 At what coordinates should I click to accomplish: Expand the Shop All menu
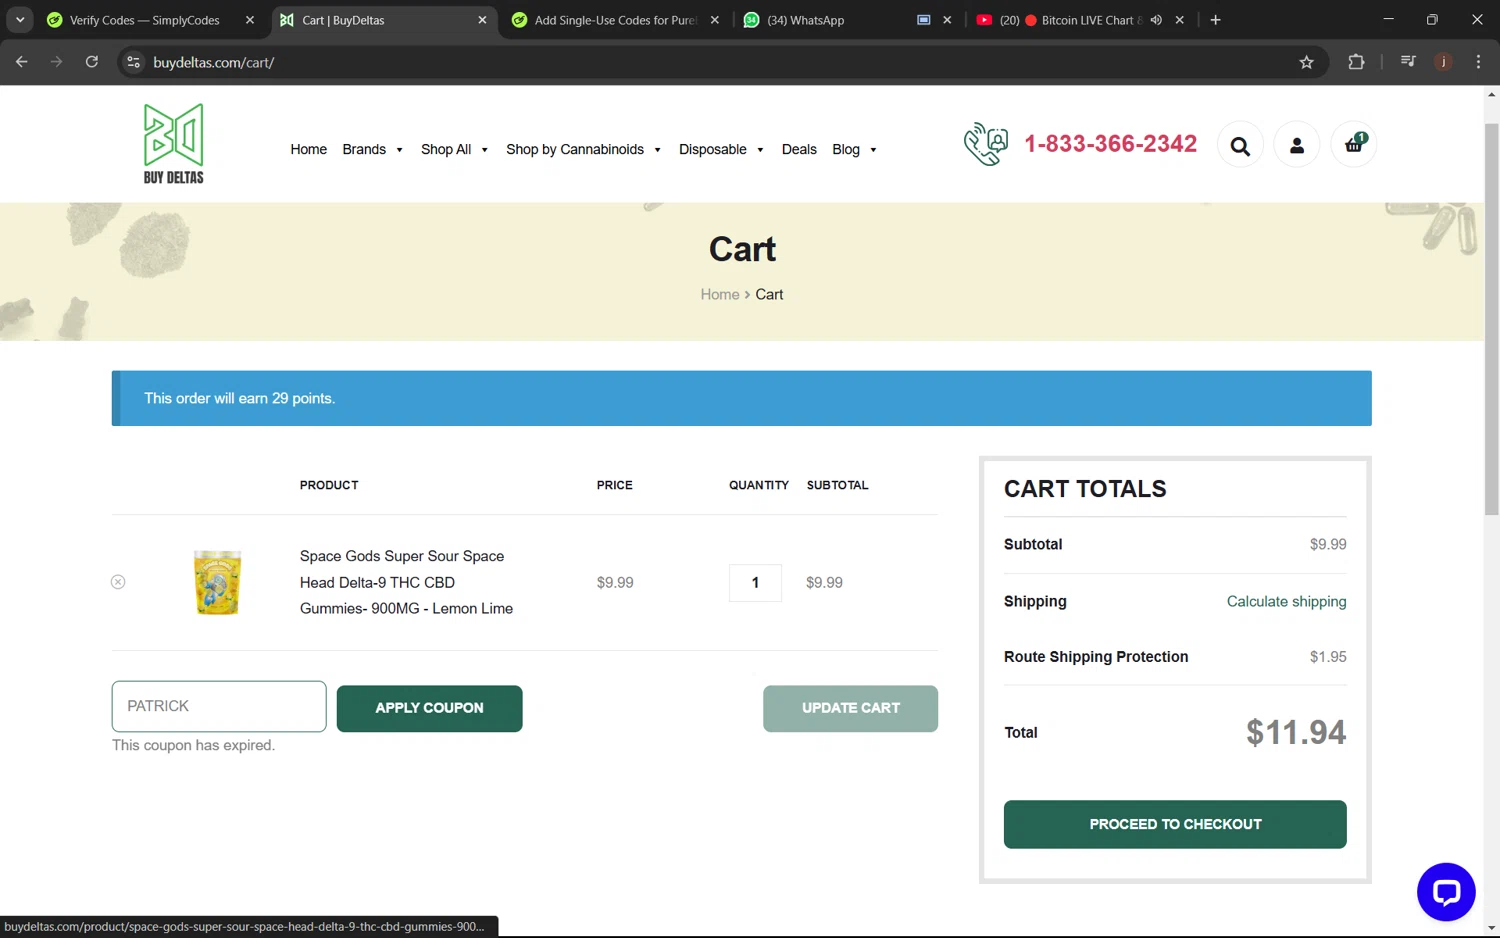[x=454, y=149]
